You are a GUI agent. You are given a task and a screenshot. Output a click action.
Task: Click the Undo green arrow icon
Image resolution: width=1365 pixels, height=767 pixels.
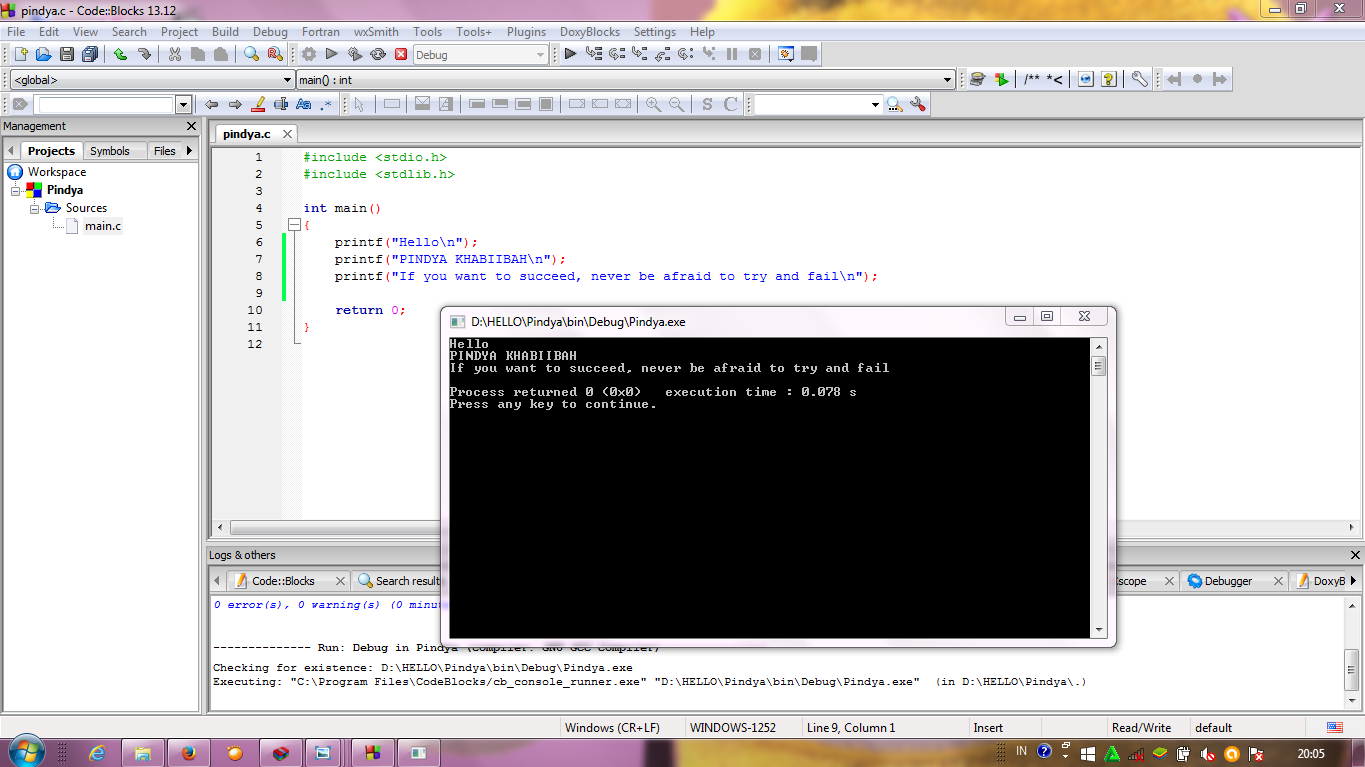click(x=120, y=54)
